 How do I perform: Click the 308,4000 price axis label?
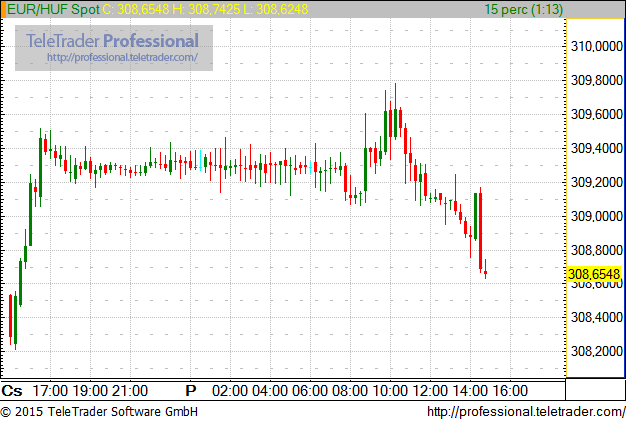pos(597,317)
